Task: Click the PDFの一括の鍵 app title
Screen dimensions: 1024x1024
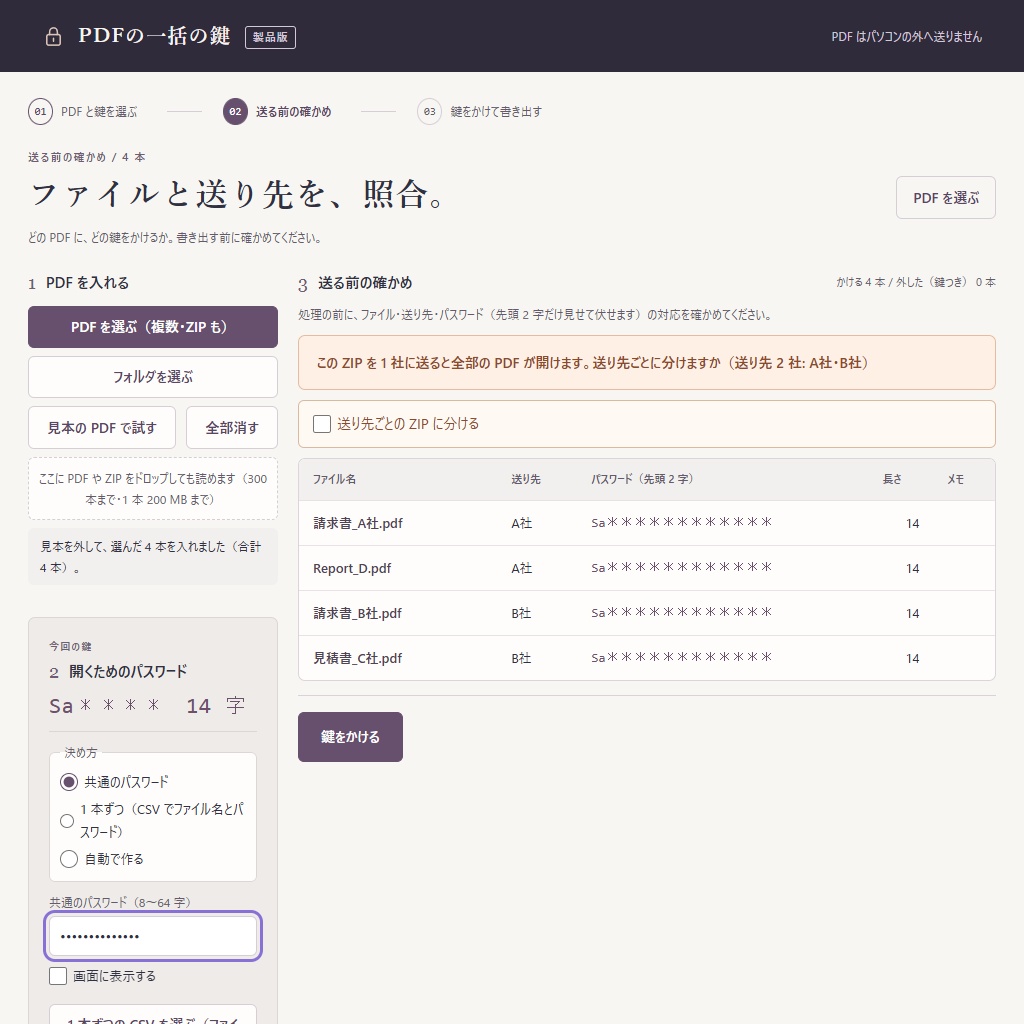Action: click(154, 36)
